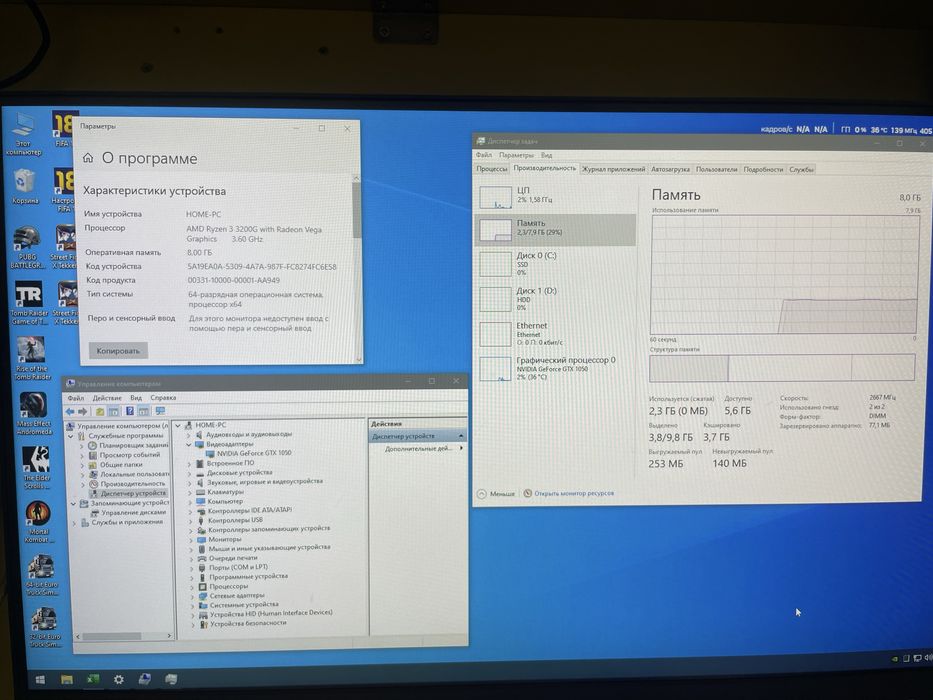933x700 pixels.
Task: Expand the Сетевые адаптеры device category
Action: [192, 596]
